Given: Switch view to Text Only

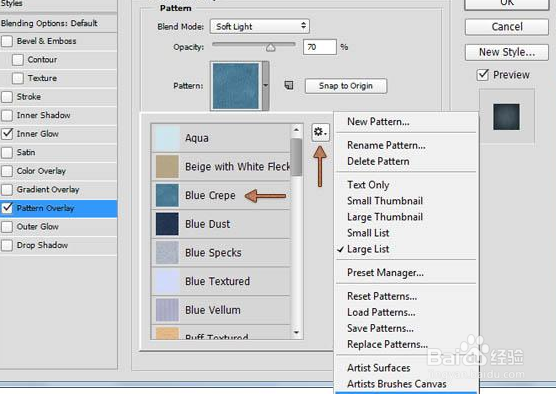Looking at the screenshot, I should 368,185.
